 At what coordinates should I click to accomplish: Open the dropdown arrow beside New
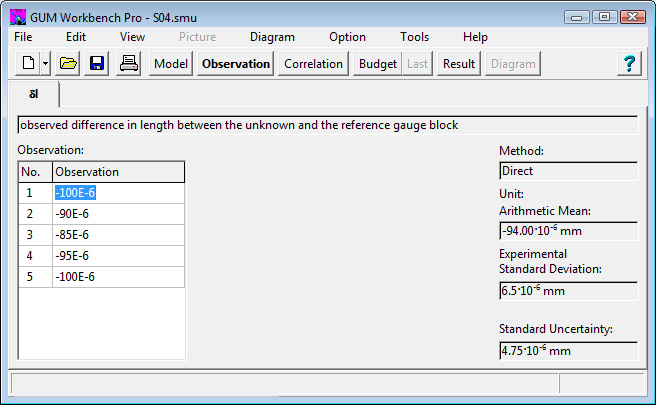coord(46,64)
